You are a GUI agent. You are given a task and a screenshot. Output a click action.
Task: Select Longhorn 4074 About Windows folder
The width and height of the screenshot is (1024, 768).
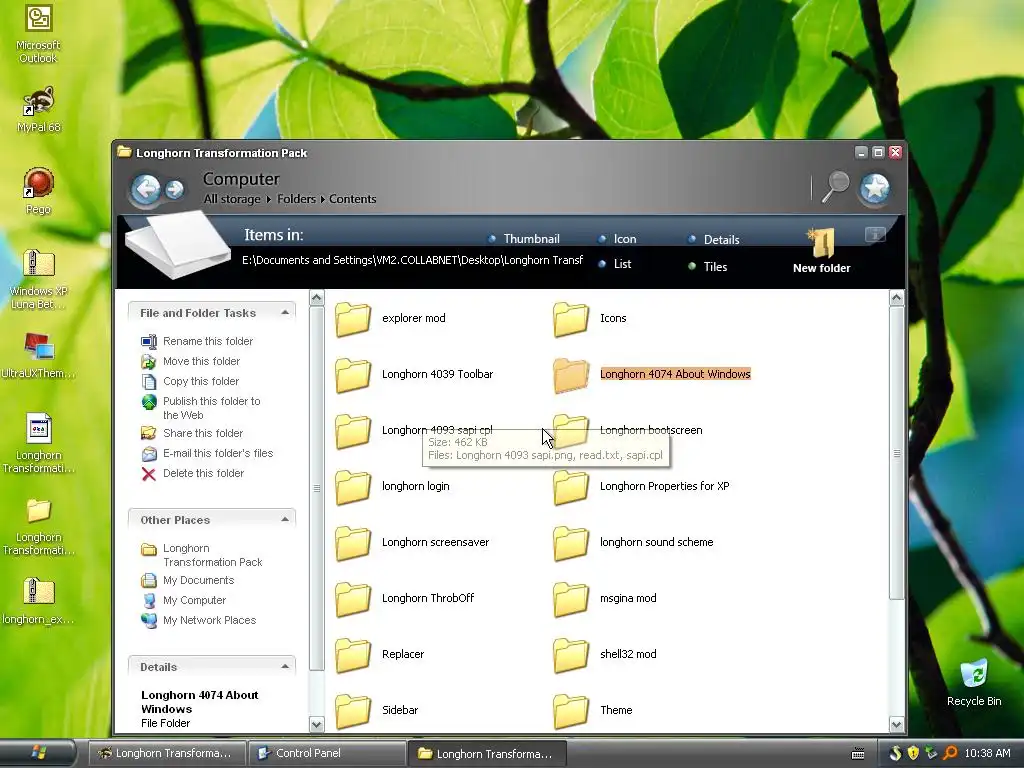click(x=652, y=375)
